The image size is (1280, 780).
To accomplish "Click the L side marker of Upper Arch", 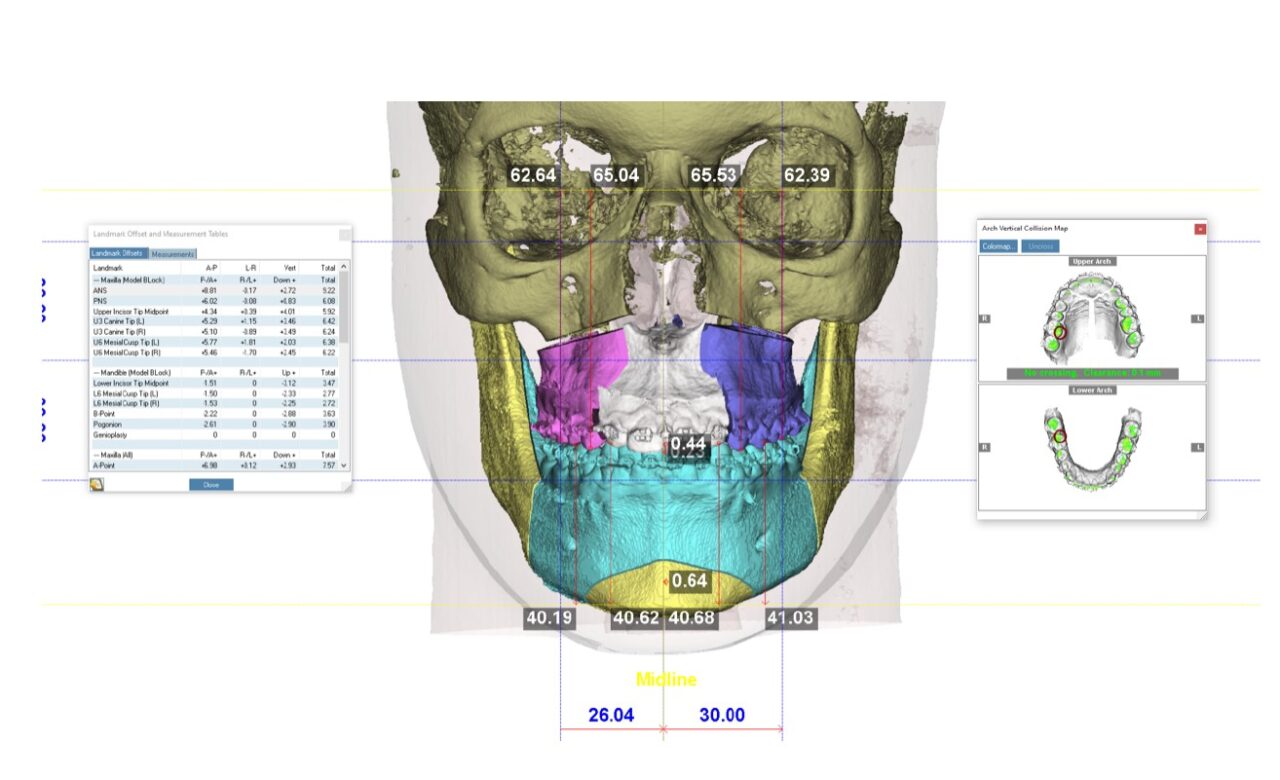I will [x=1197, y=319].
